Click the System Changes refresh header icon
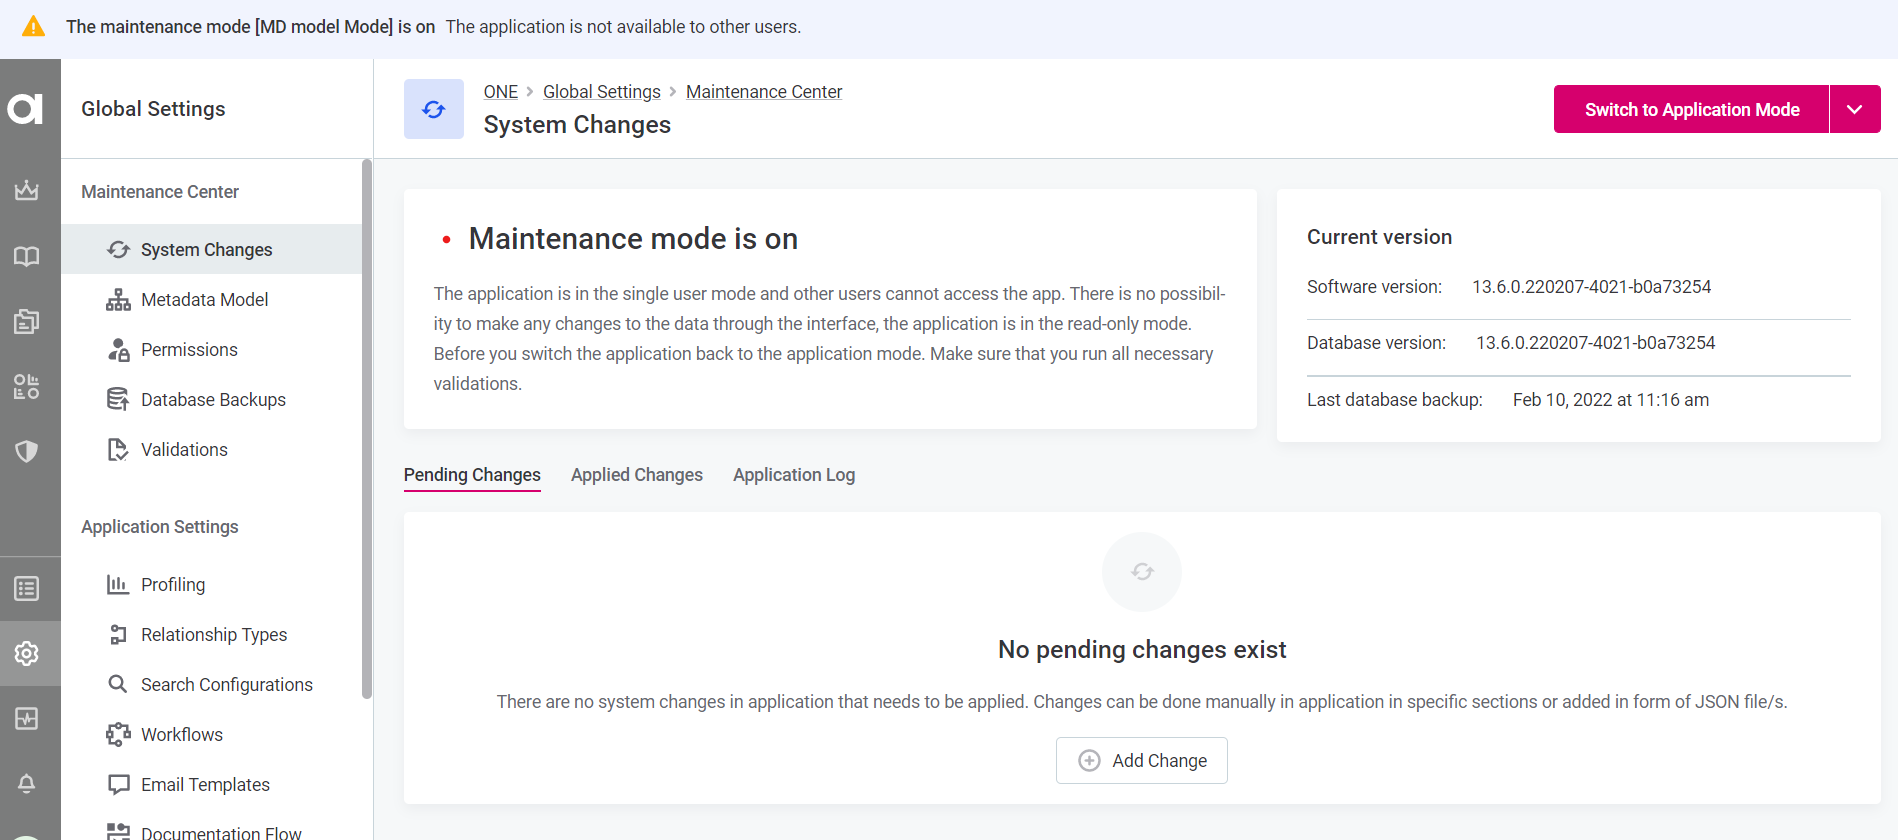Screen dimensions: 1898x840 433,109
